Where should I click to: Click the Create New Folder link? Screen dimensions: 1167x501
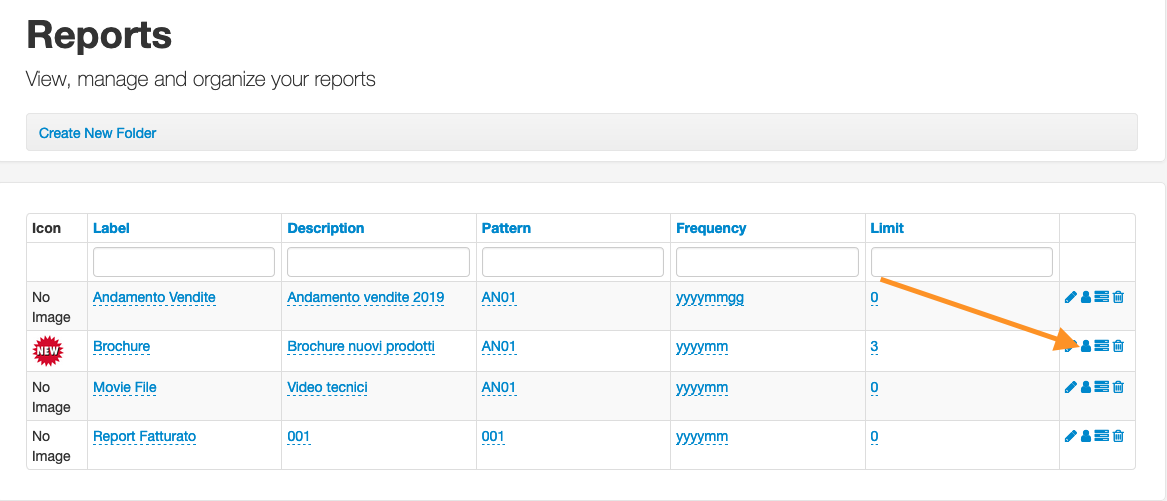tap(97, 133)
